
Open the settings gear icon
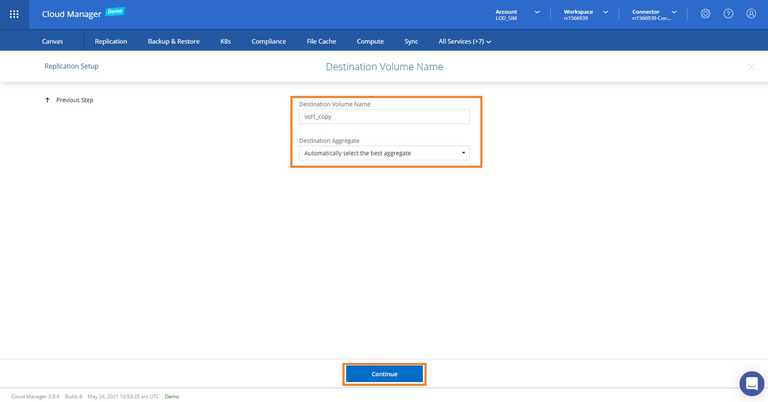pyautogui.click(x=705, y=14)
